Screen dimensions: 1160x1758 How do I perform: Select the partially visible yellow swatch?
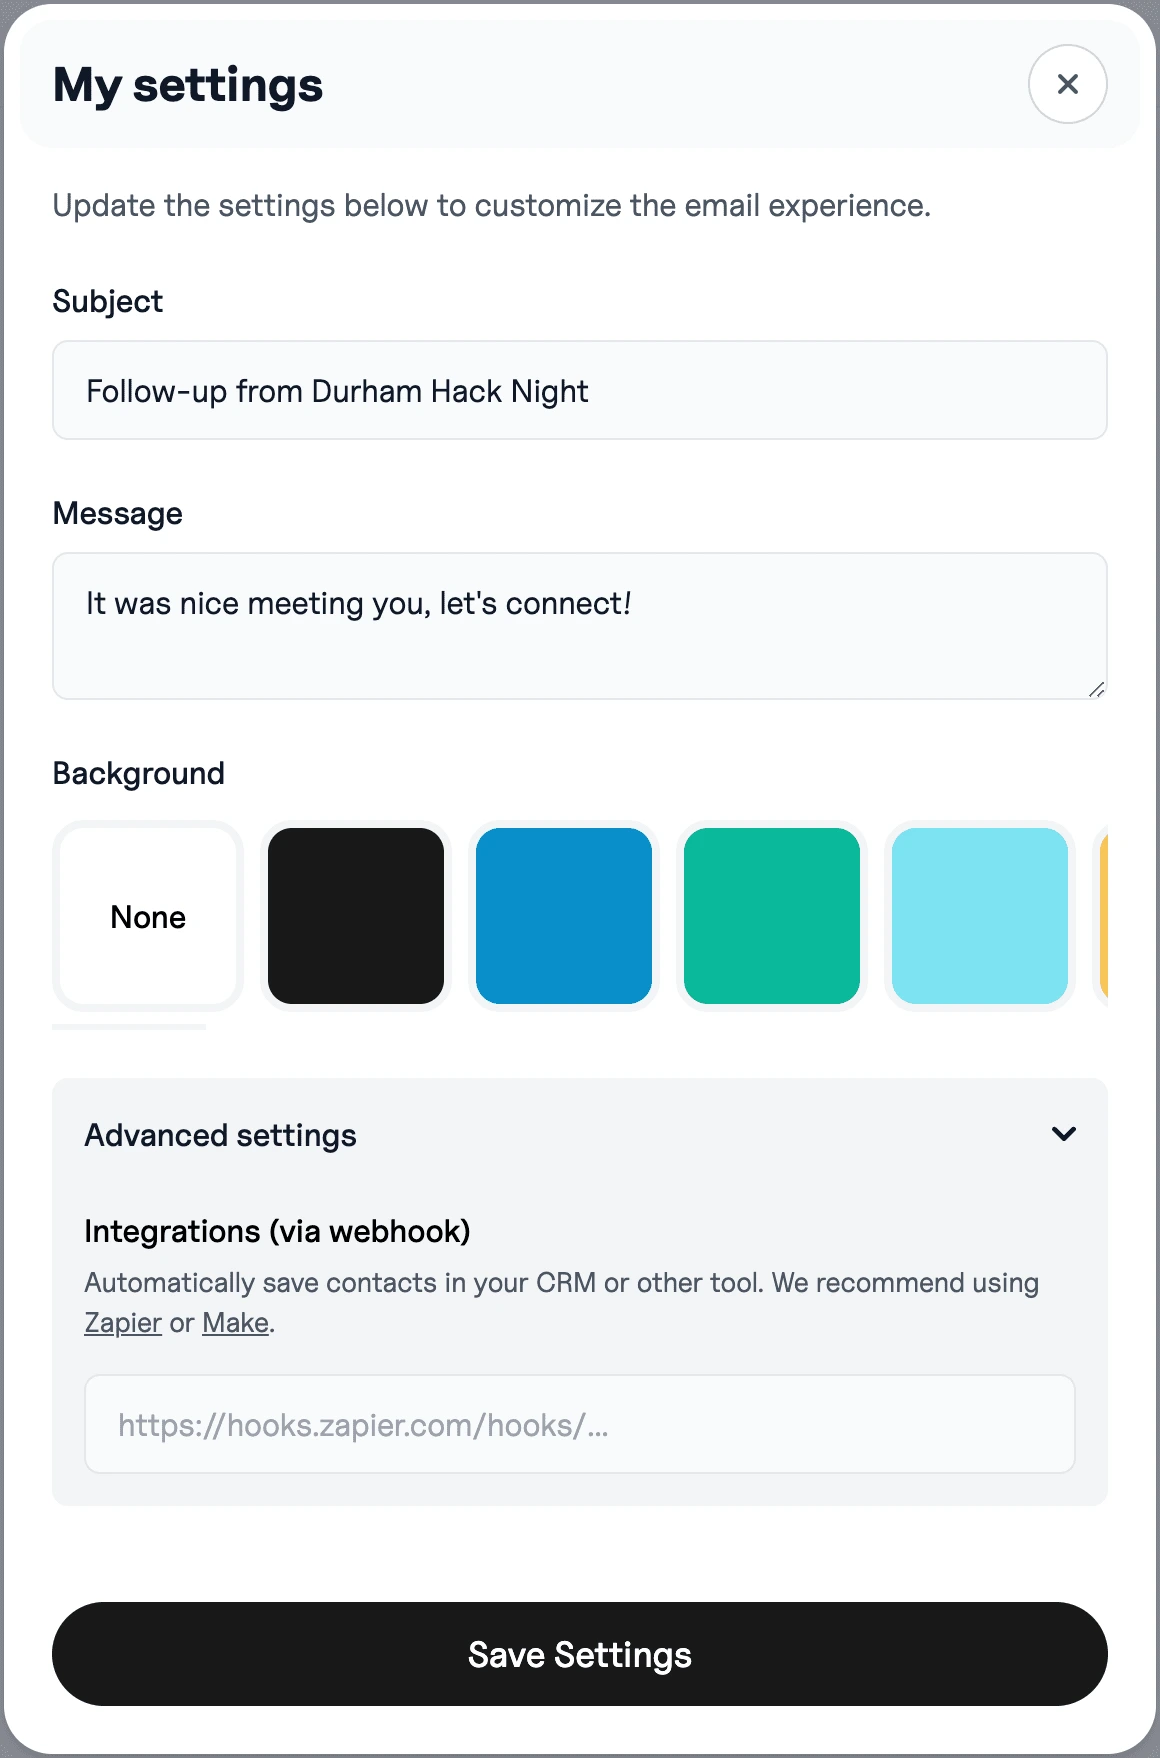(1103, 916)
